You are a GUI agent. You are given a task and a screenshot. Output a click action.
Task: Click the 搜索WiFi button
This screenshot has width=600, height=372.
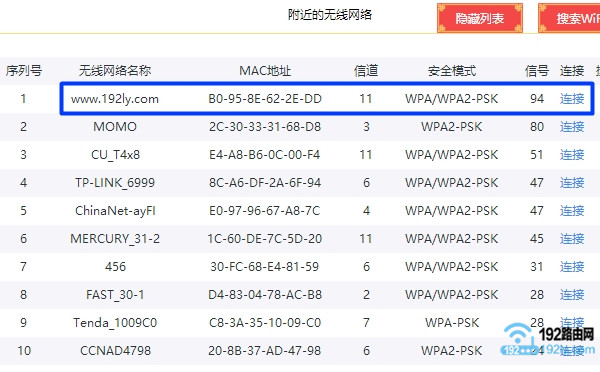569,18
